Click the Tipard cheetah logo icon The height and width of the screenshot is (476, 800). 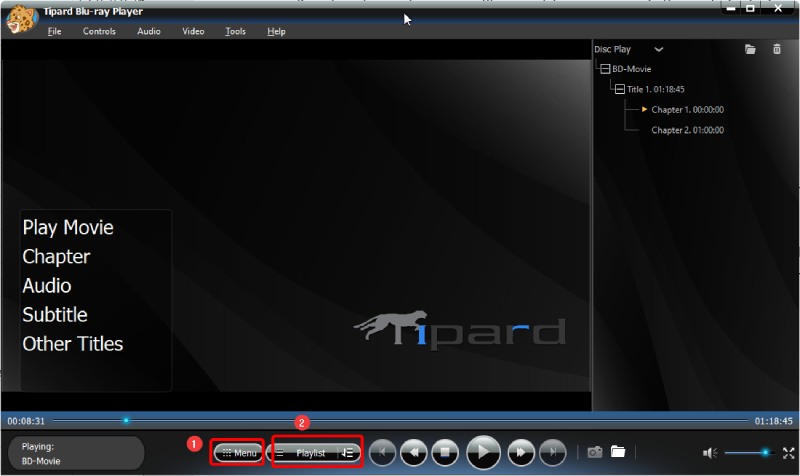tap(21, 19)
